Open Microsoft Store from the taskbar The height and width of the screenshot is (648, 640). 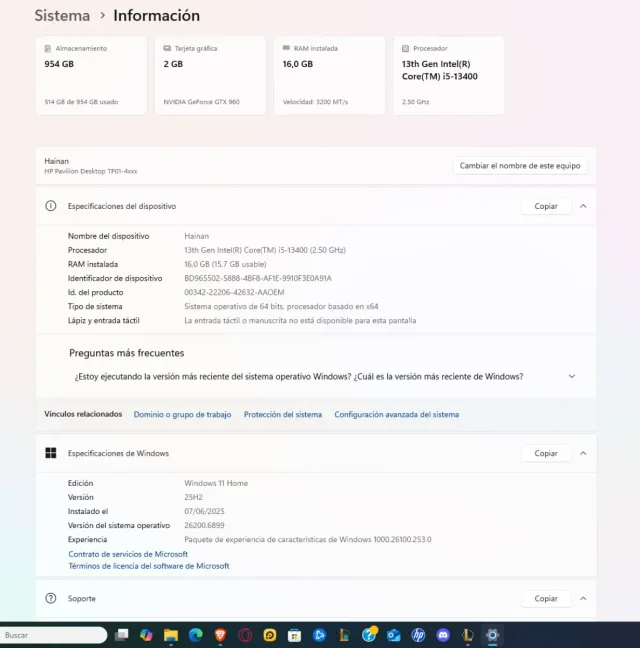[295, 635]
